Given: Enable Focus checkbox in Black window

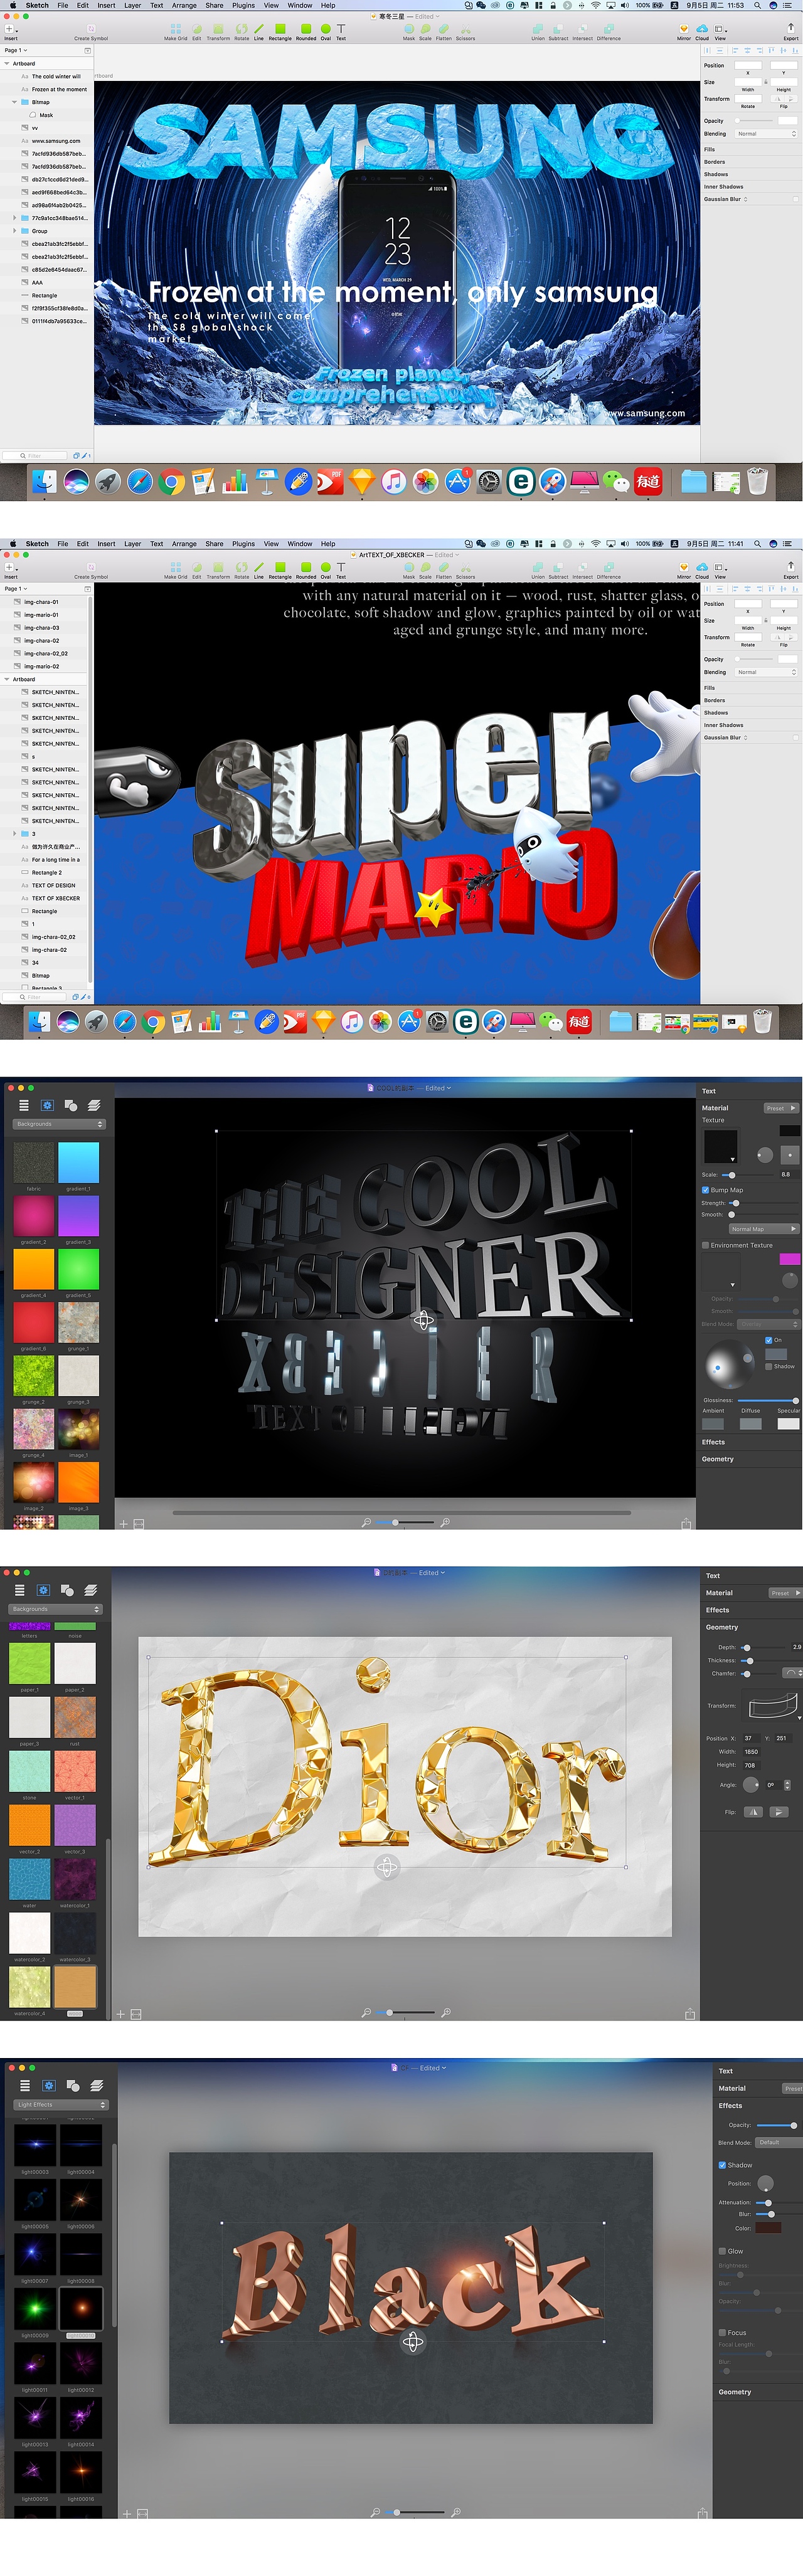Looking at the screenshot, I should click(722, 2332).
